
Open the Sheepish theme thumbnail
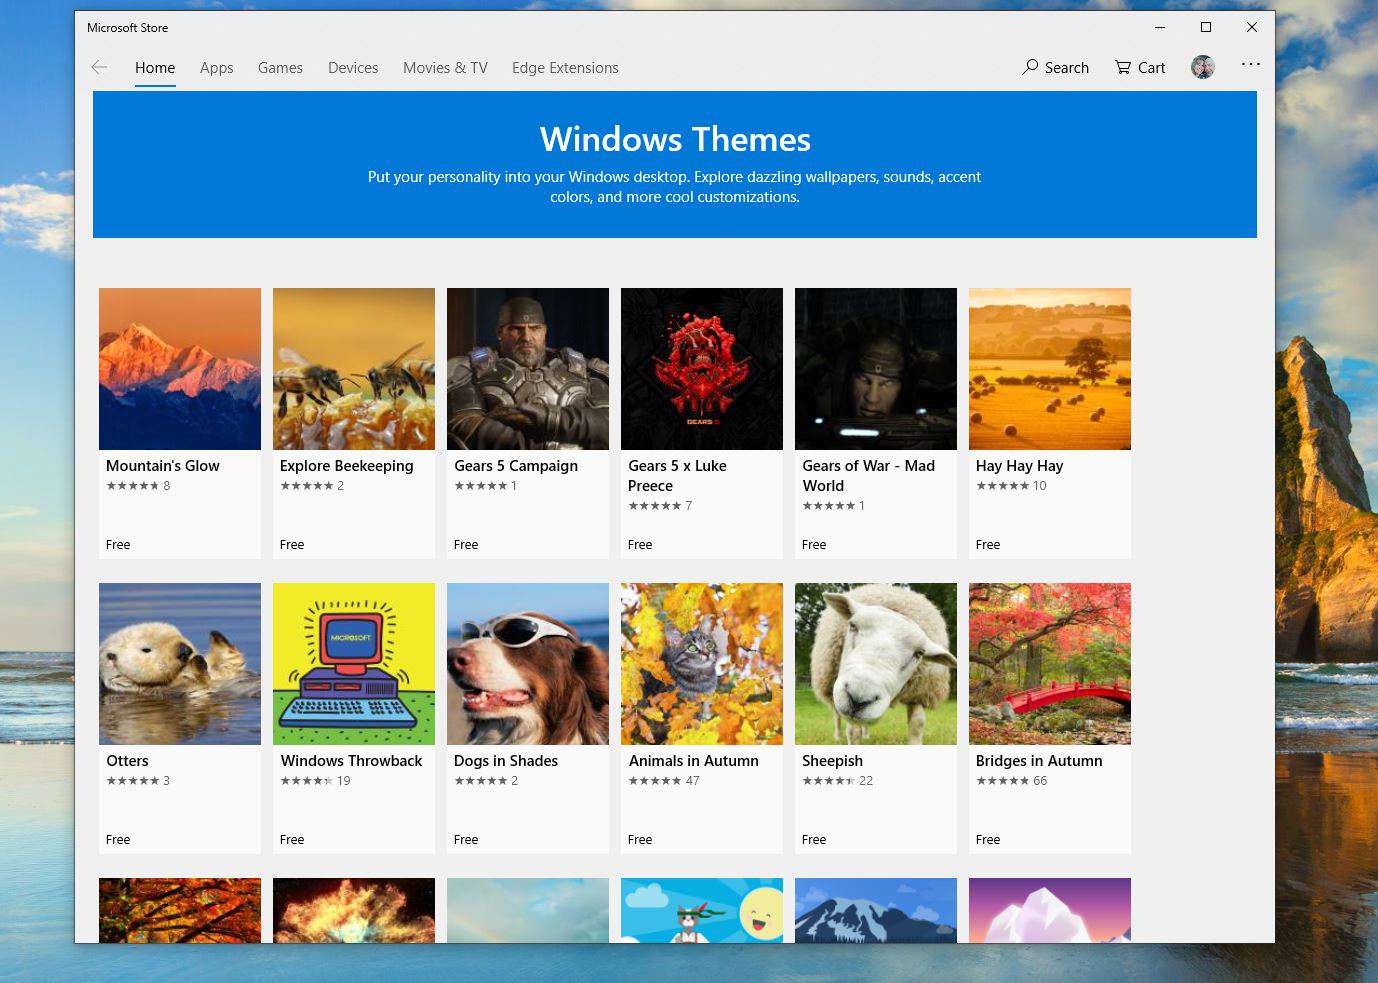point(876,664)
